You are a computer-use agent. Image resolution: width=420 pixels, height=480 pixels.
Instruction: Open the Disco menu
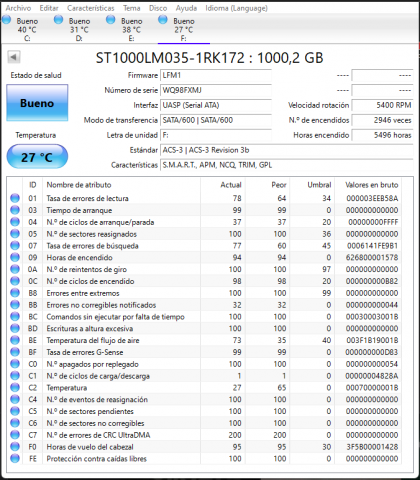[158, 8]
